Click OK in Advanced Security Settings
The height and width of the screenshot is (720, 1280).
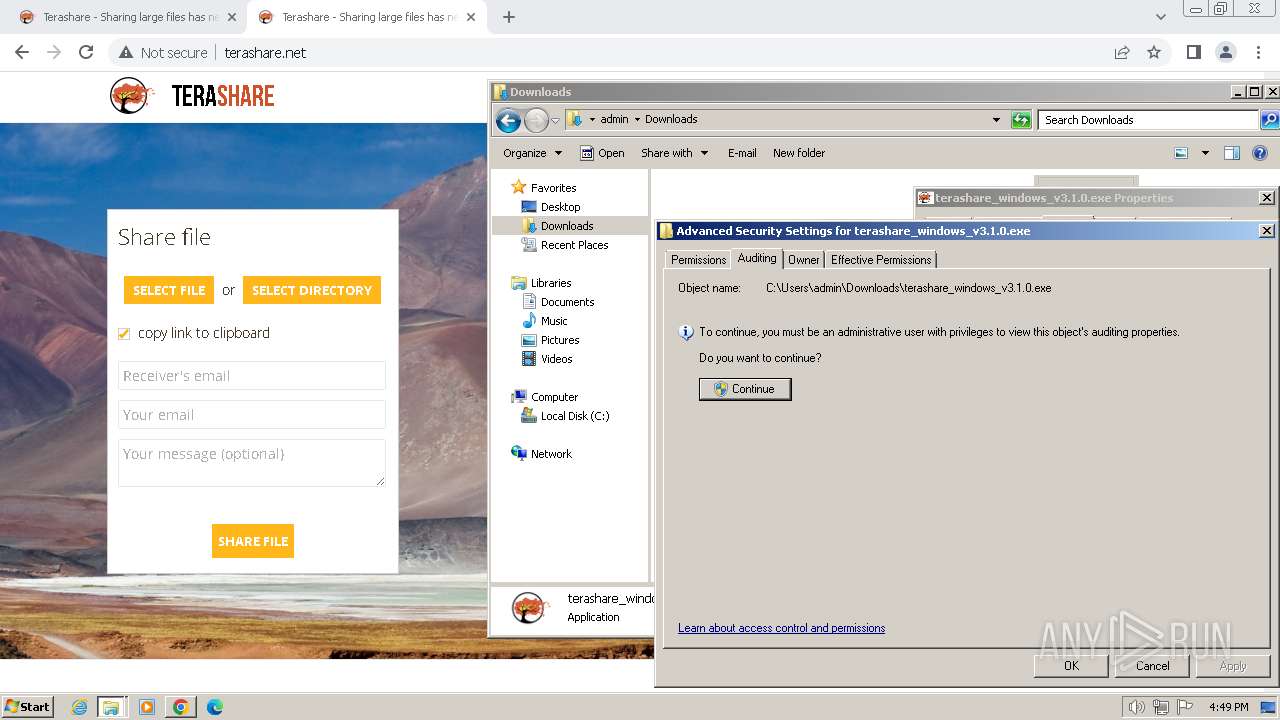tap(1071, 665)
